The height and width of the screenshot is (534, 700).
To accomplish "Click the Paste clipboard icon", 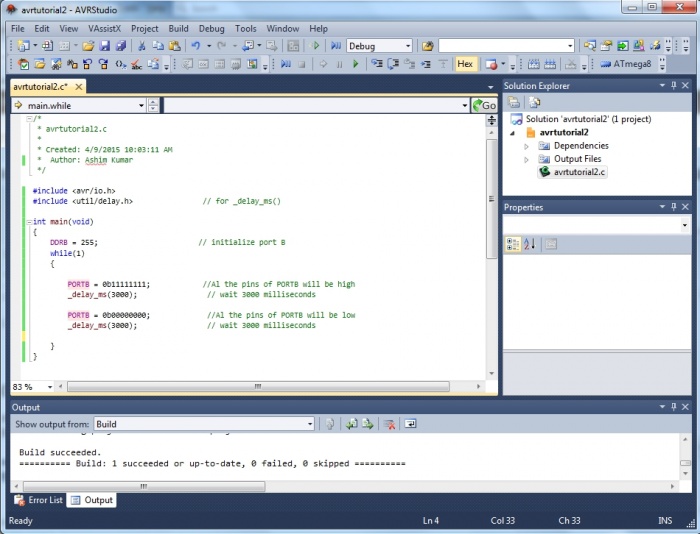I will [174, 46].
